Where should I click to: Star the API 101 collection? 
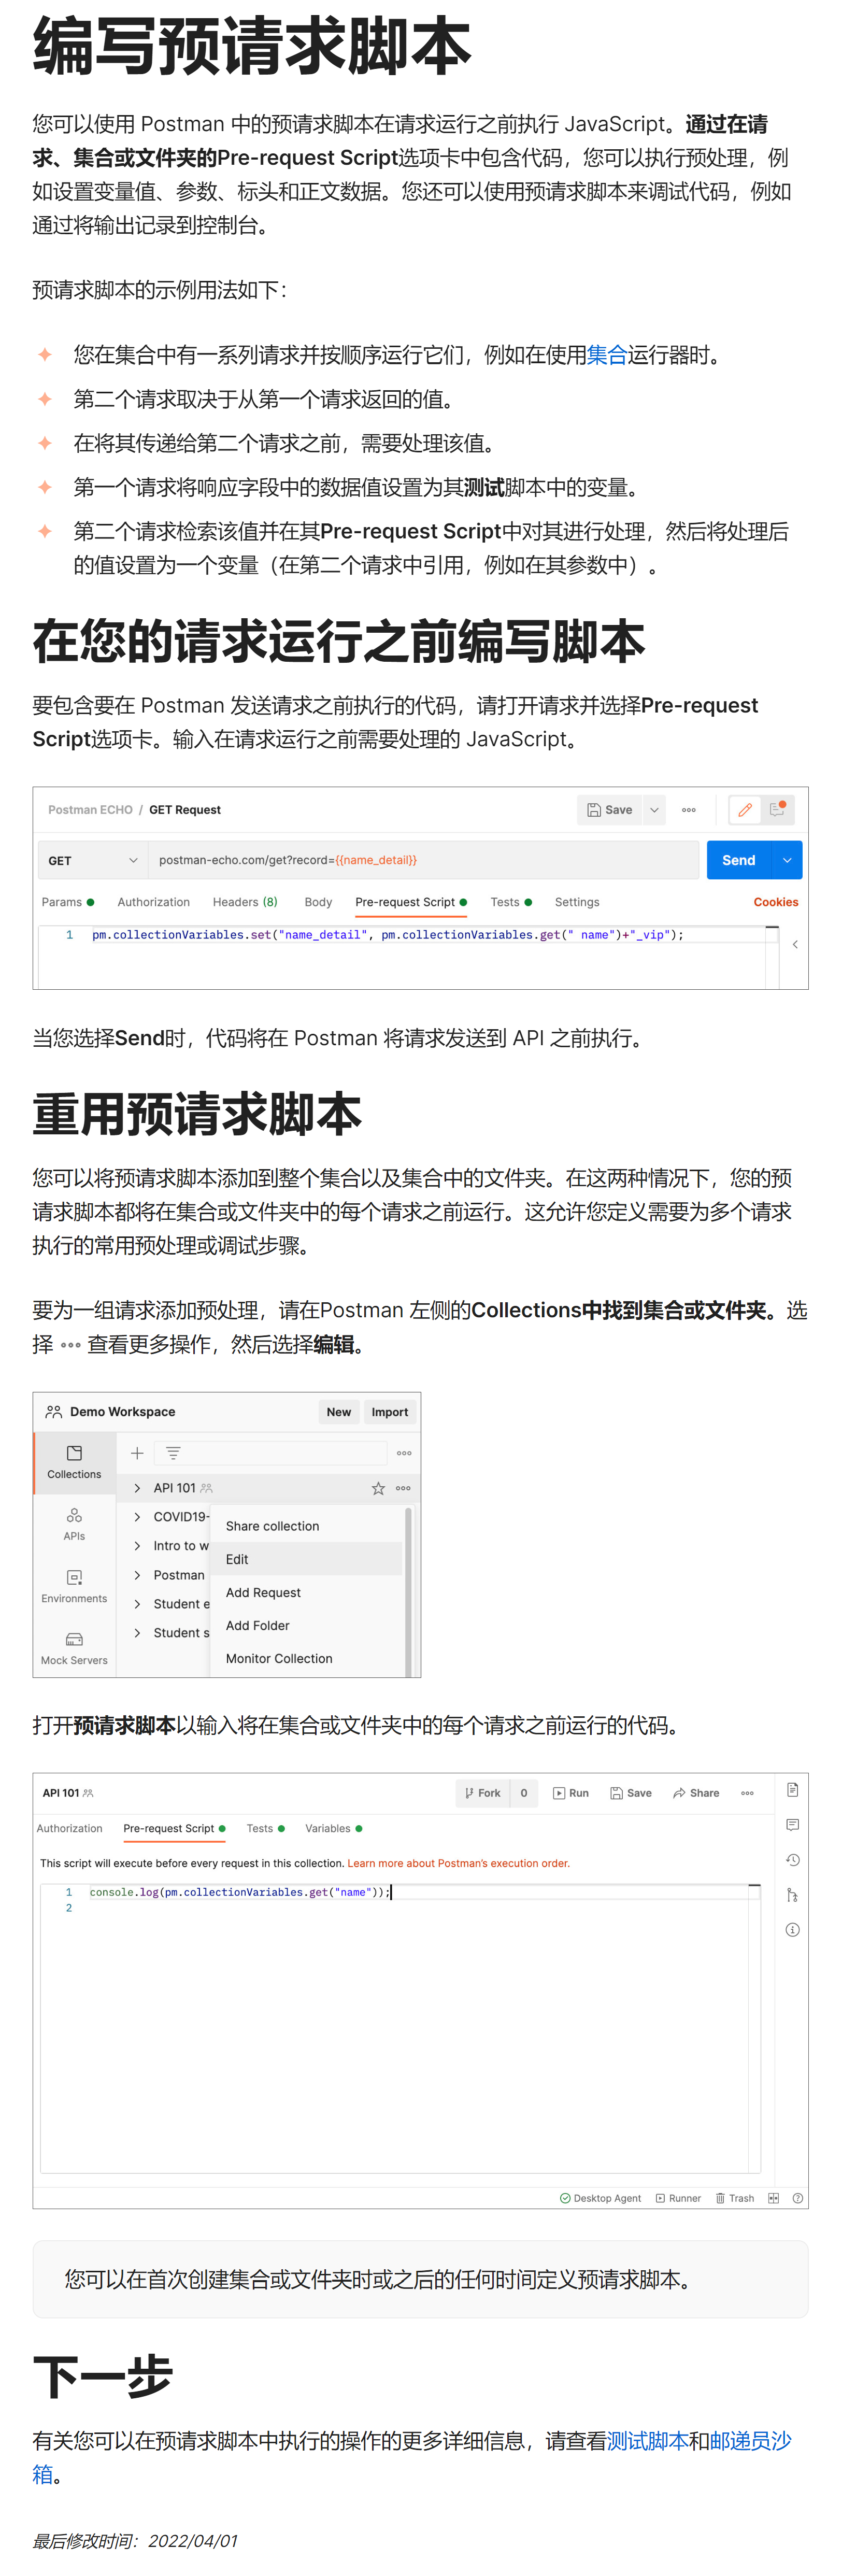click(x=378, y=1488)
